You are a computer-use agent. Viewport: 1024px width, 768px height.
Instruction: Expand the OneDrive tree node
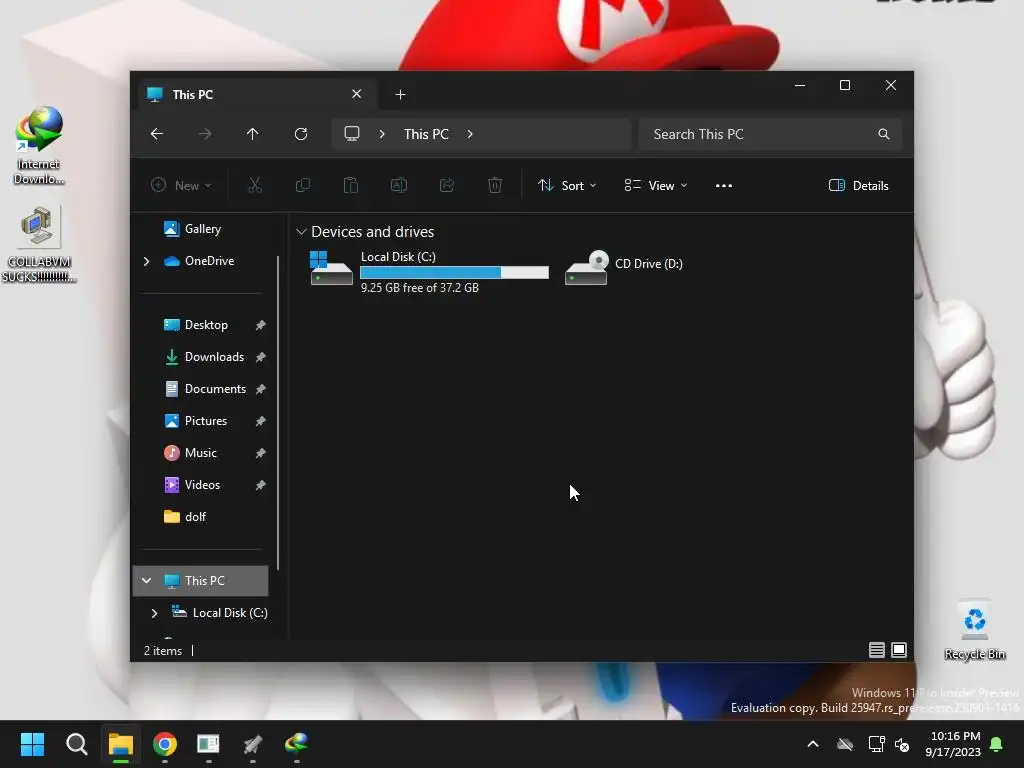[x=146, y=261]
